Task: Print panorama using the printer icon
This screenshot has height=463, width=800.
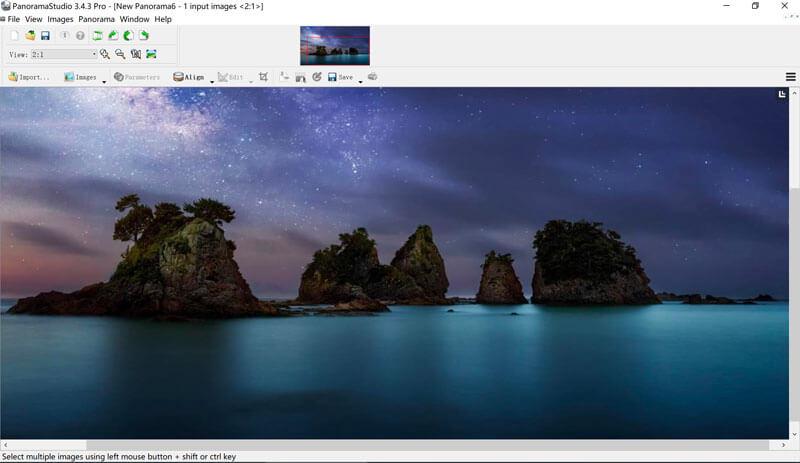Action: tap(373, 77)
